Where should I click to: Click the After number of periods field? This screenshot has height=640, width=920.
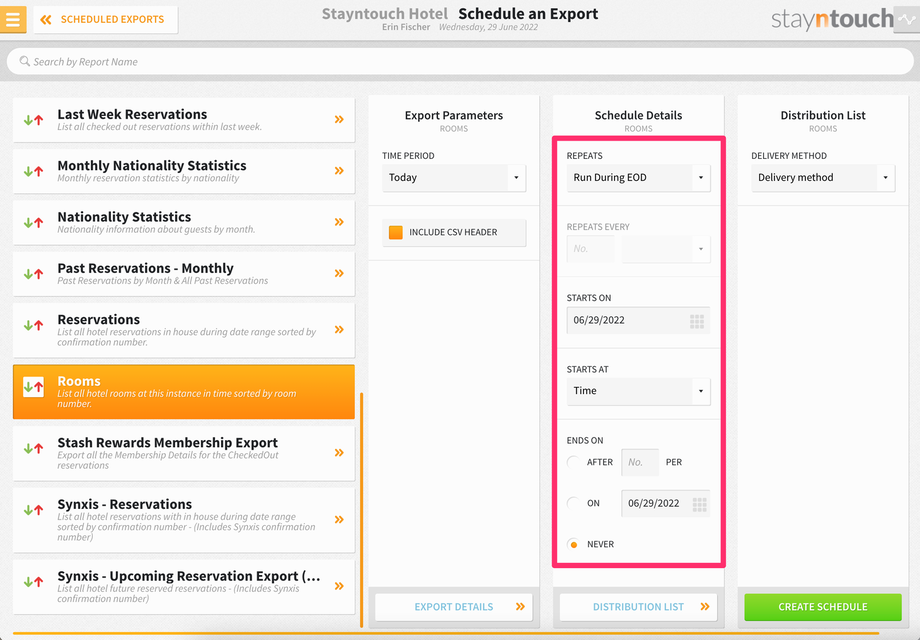tap(640, 462)
